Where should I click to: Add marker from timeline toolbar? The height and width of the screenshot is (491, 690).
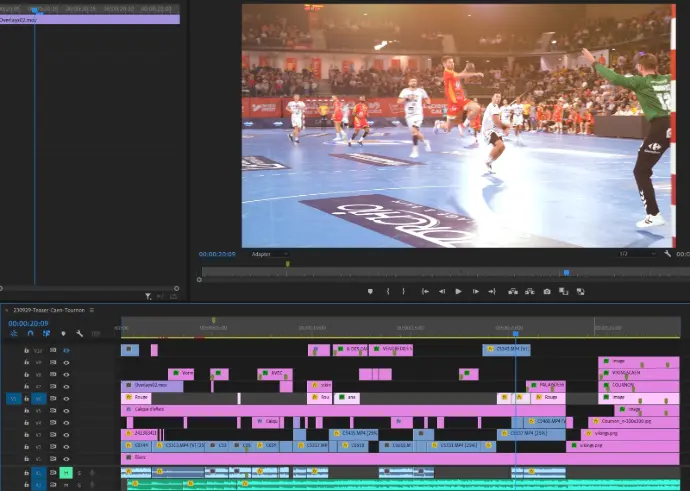click(63, 333)
